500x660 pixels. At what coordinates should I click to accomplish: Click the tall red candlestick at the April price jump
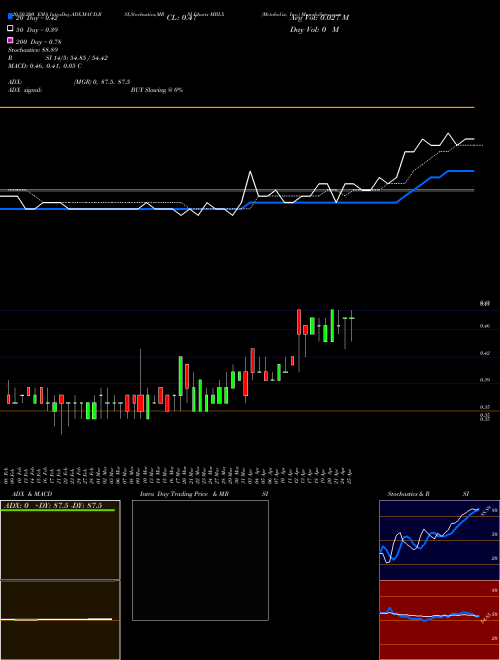[299, 322]
